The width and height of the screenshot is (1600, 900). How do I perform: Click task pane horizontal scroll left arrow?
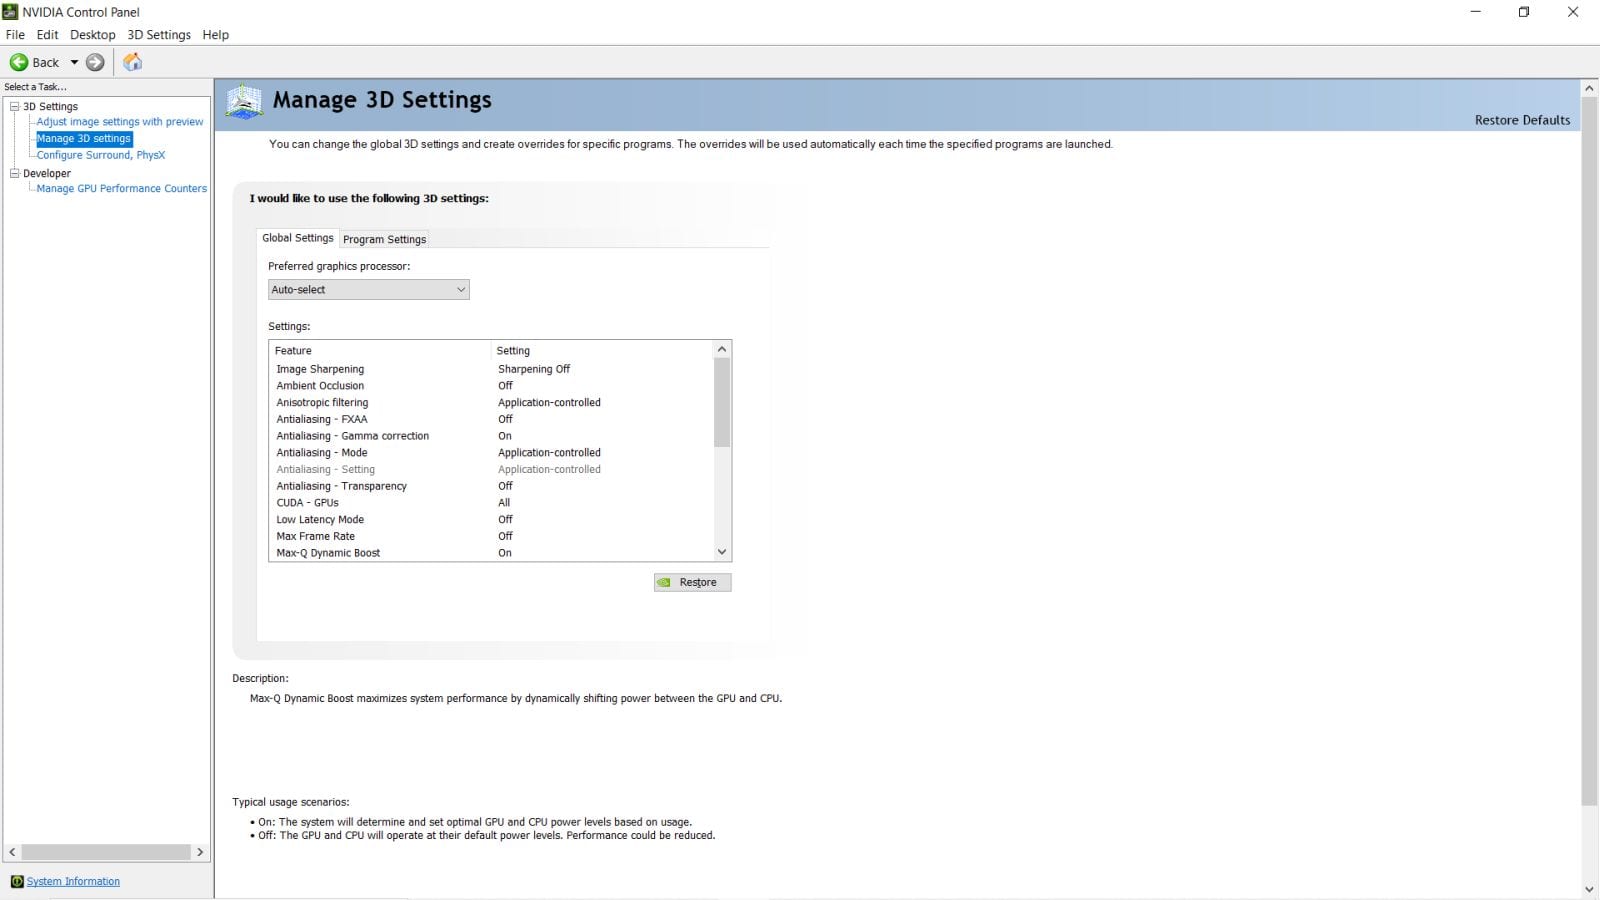pos(12,852)
